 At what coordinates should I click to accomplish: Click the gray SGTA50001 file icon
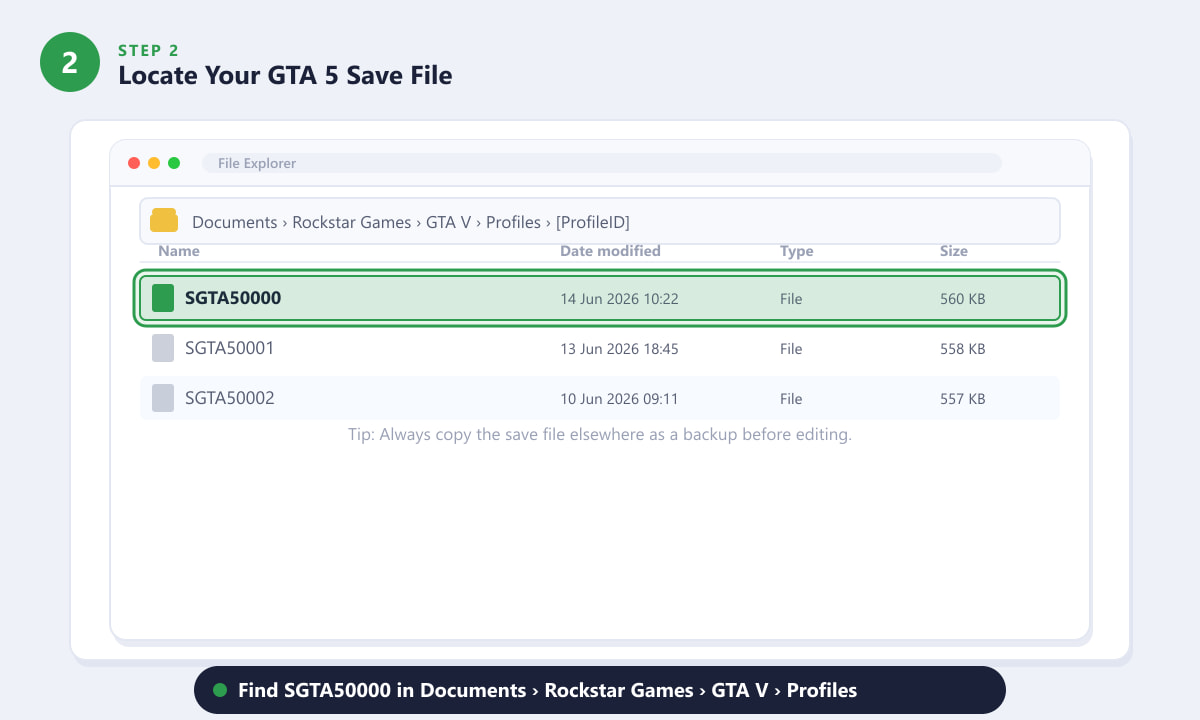(163, 348)
